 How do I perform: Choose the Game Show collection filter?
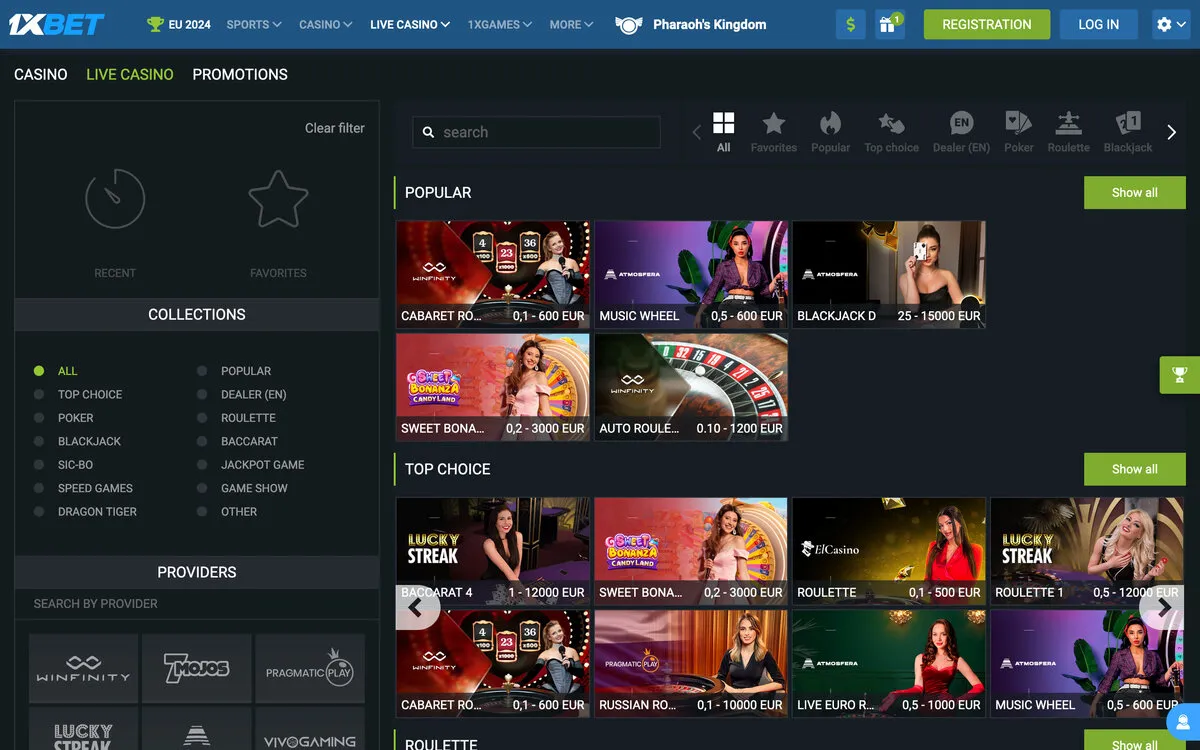(x=202, y=488)
